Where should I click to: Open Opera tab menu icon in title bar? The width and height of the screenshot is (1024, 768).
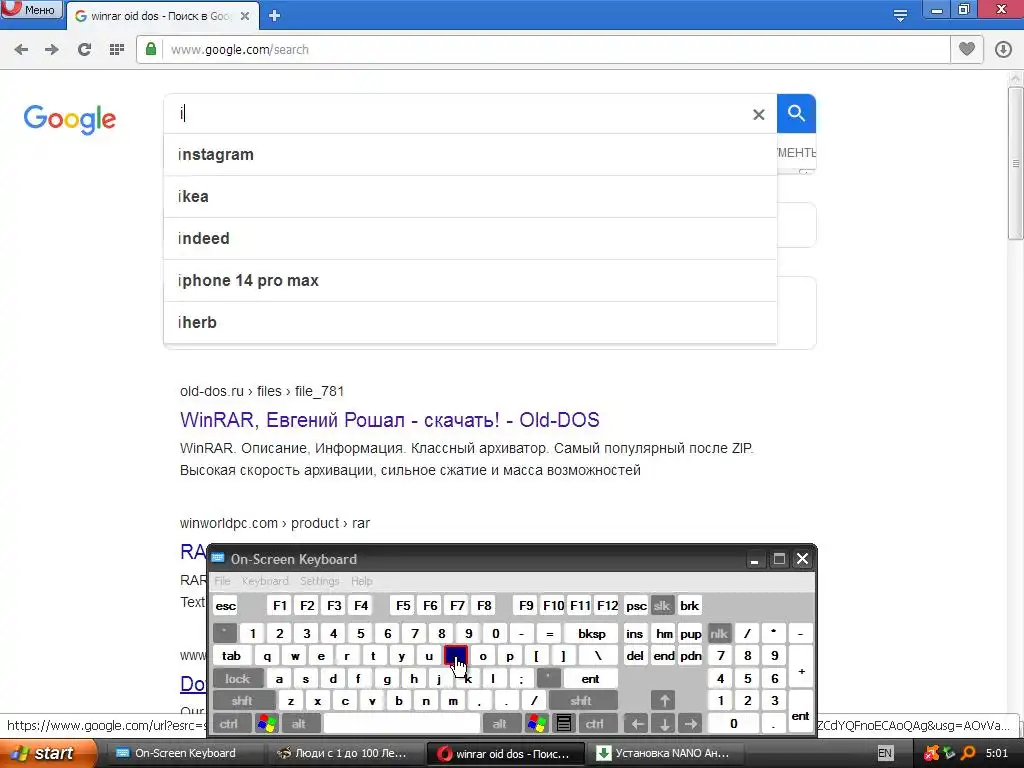(x=900, y=15)
